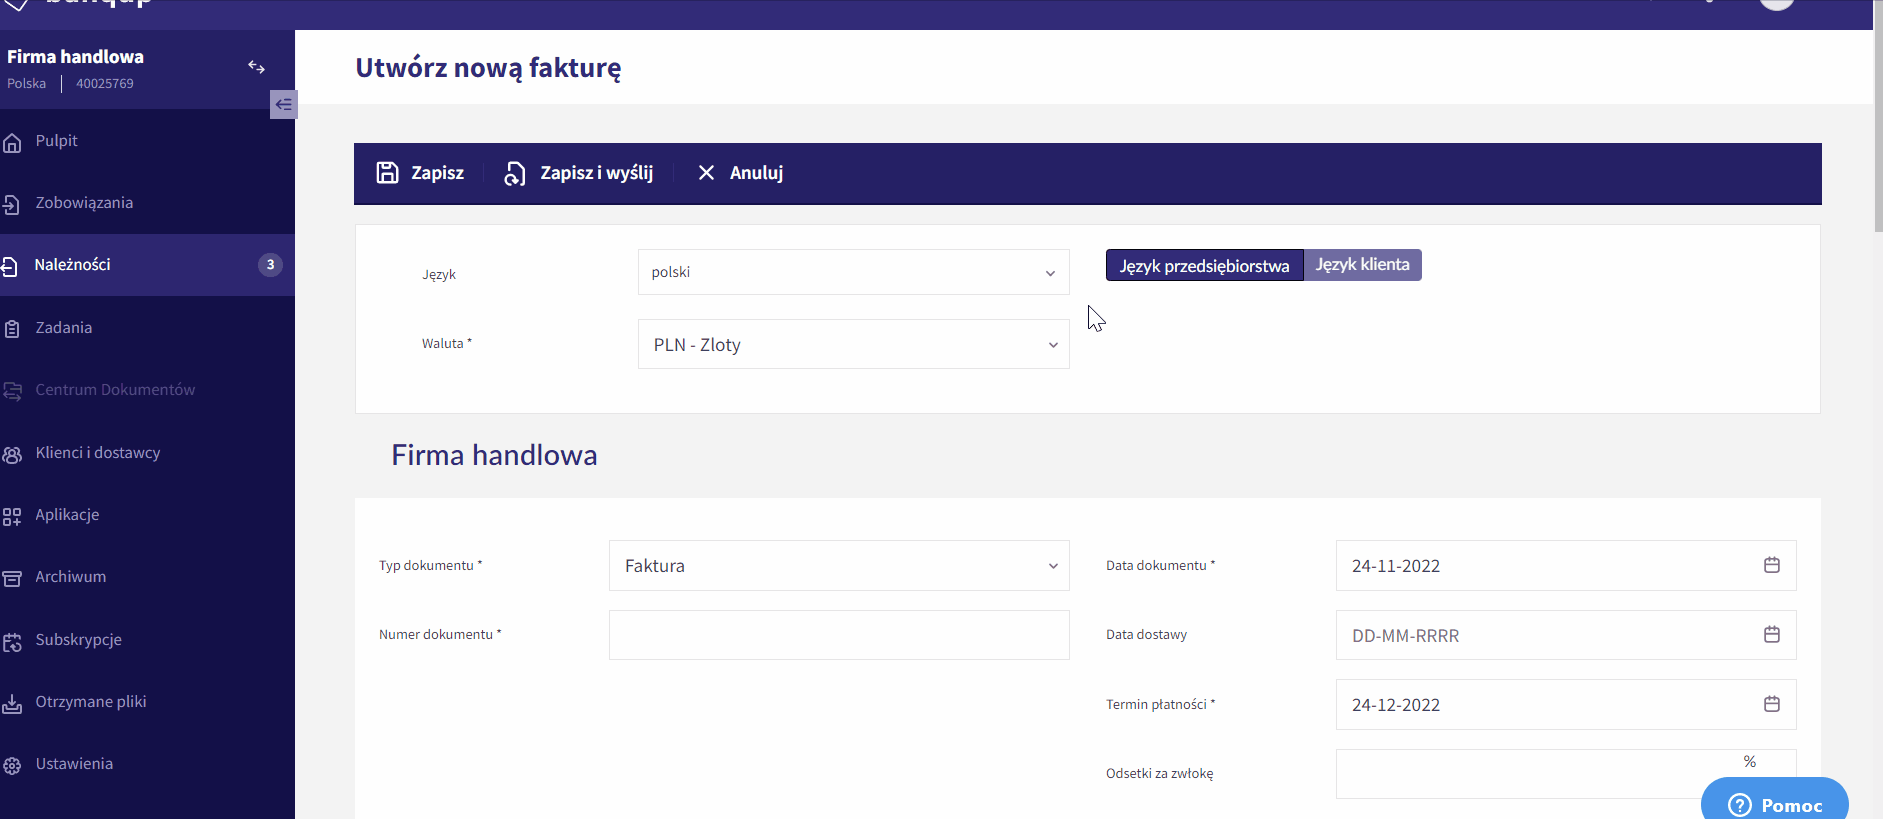Screen dimensions: 1883x819
Task: Open the Typ dokumentu dropdown Faktura
Action: click(x=839, y=565)
